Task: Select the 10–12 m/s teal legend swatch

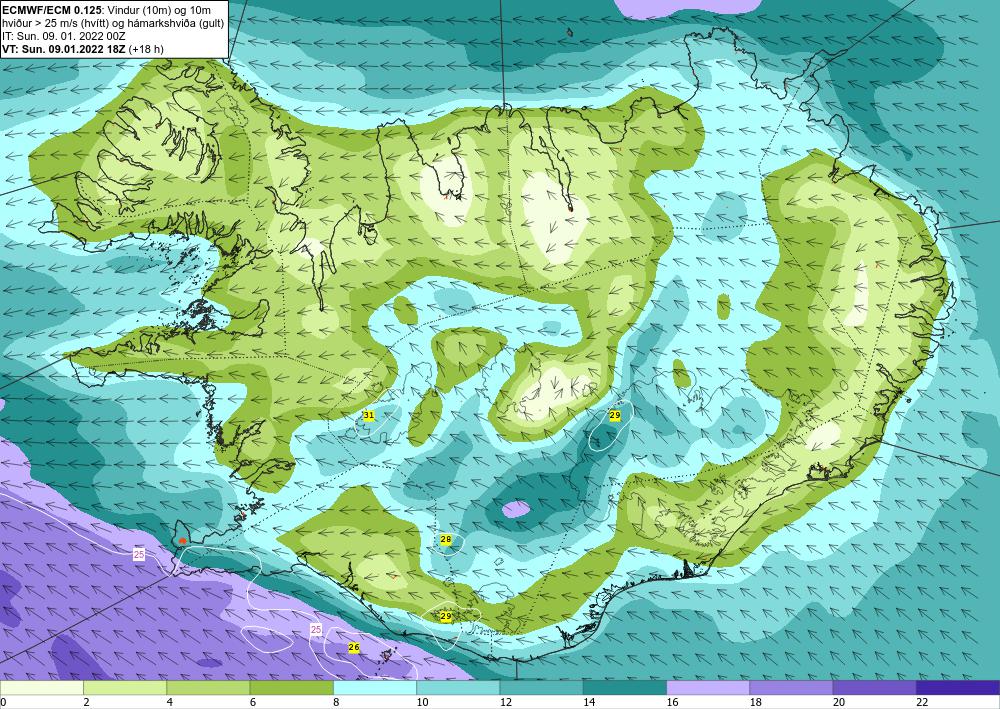Action: 458,688
